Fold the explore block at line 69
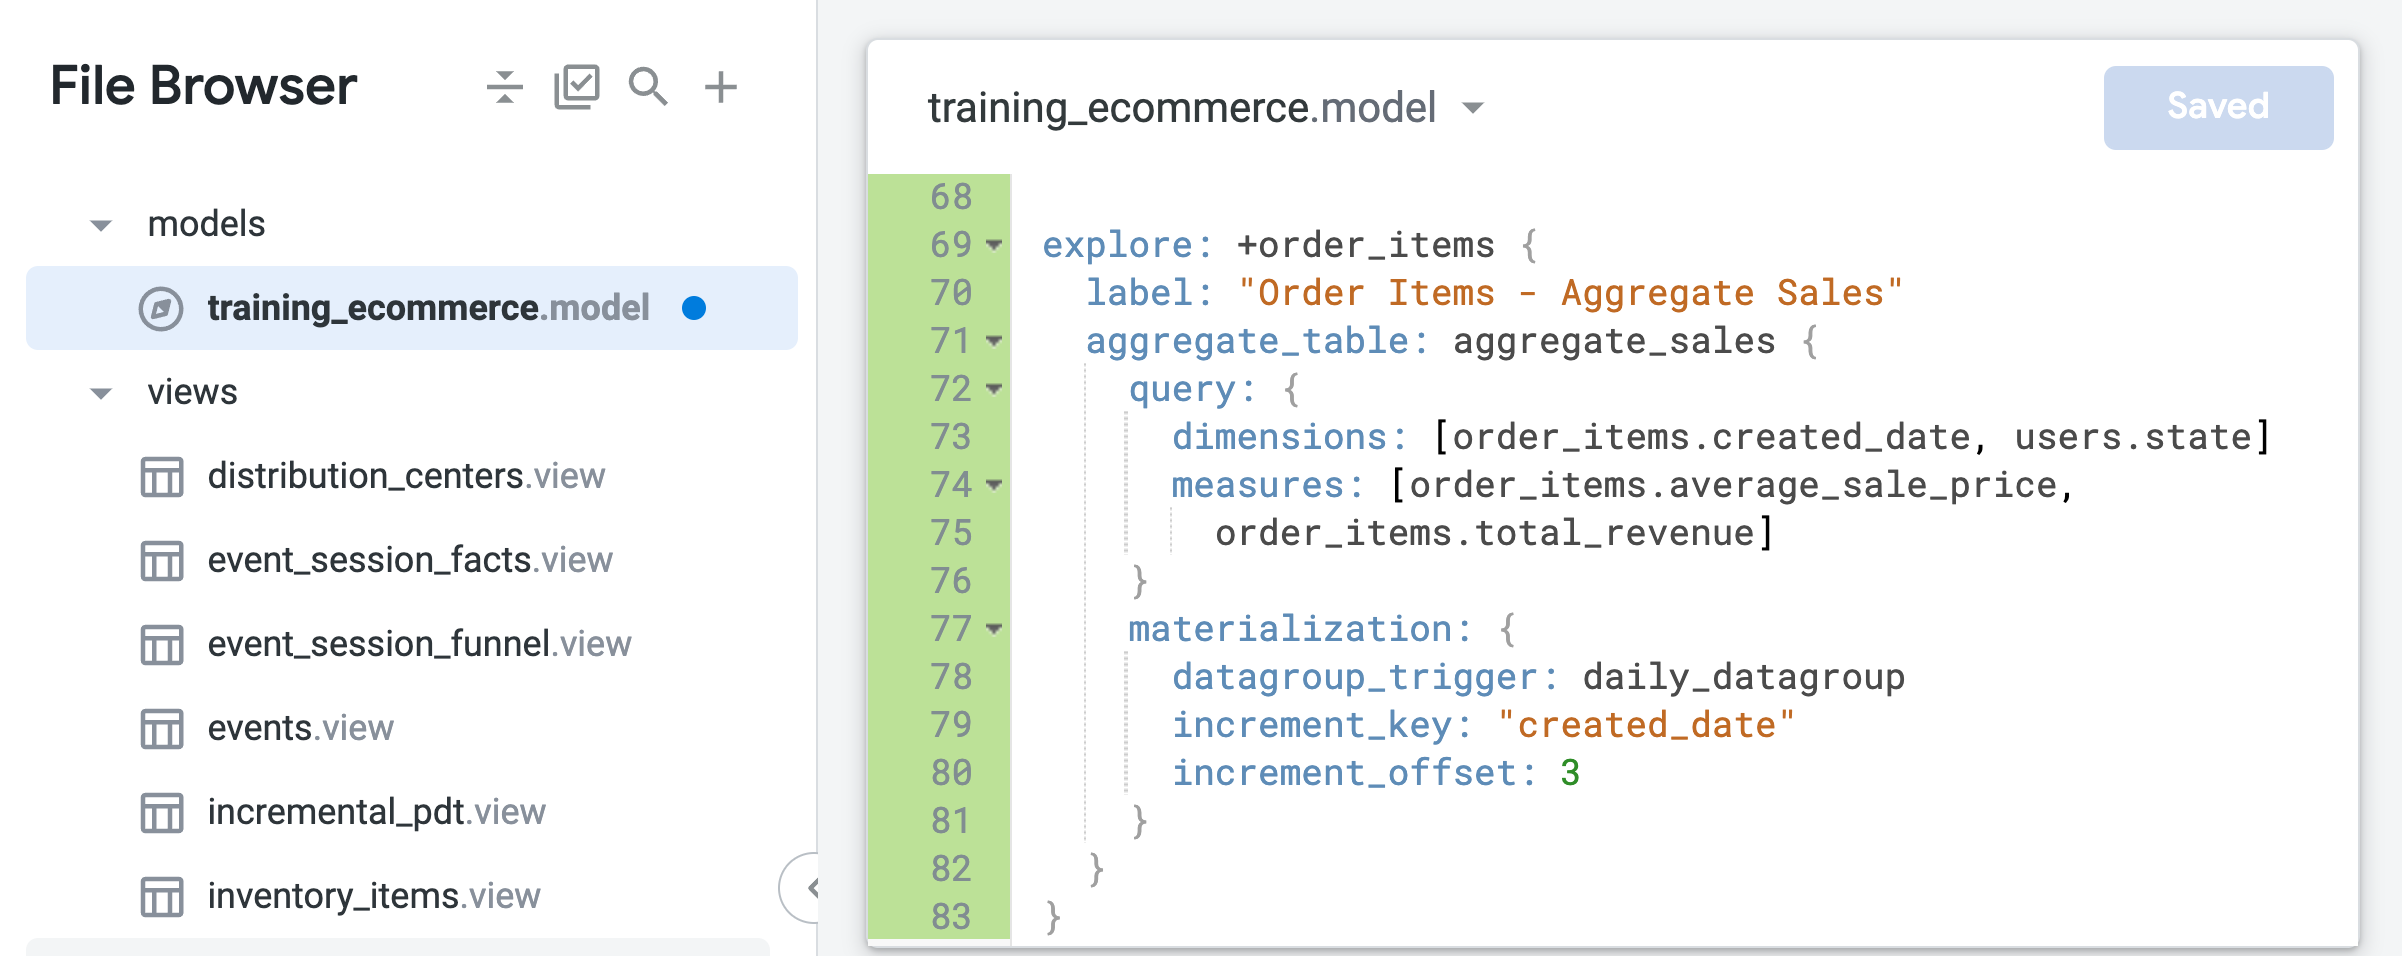 pyautogui.click(x=994, y=245)
